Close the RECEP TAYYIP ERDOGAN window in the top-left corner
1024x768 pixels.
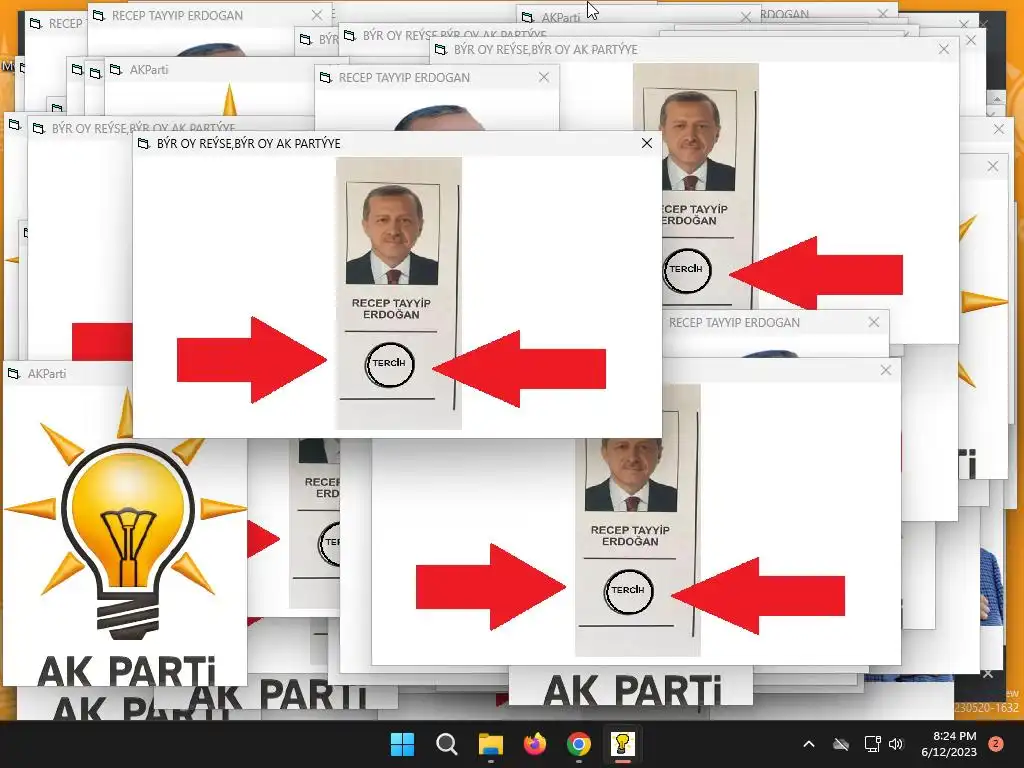pyautogui.click(x=317, y=15)
